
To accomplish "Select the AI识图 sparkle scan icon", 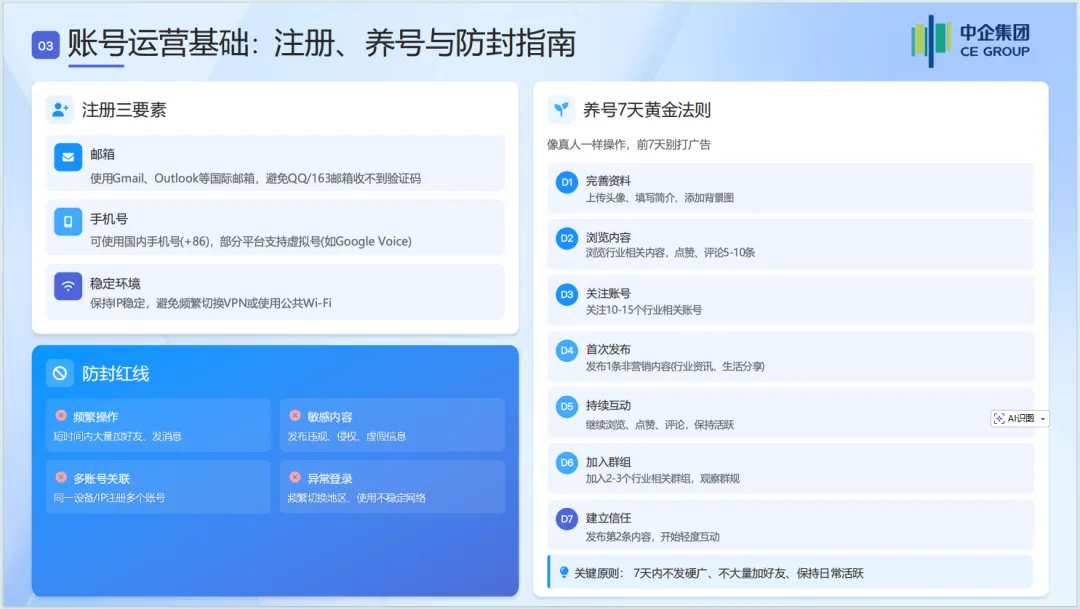I will point(998,418).
